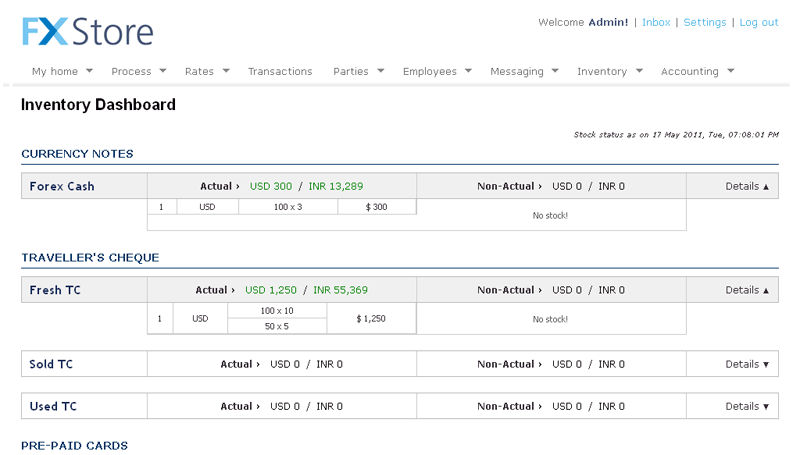Viewport: 800px width, 455px height.
Task: Open the Inventory menu
Action: click(x=609, y=72)
